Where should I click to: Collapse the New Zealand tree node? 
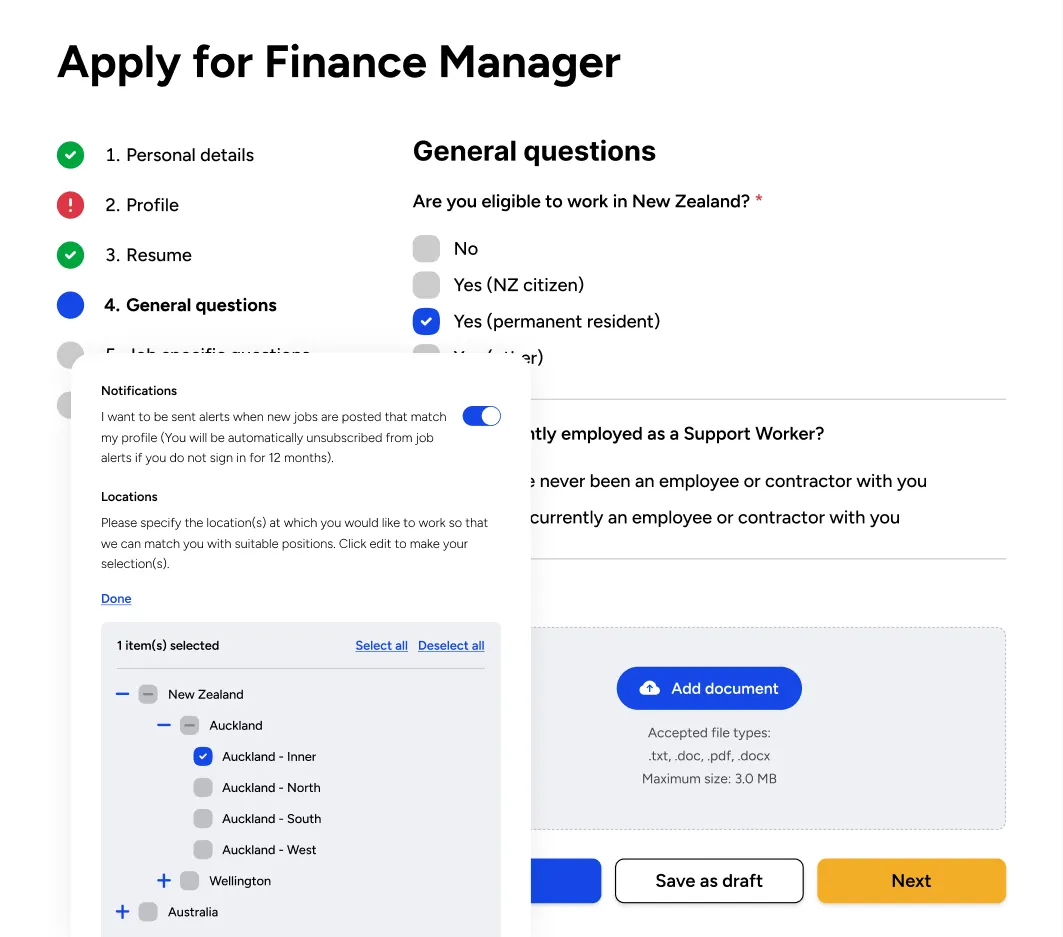click(x=123, y=694)
